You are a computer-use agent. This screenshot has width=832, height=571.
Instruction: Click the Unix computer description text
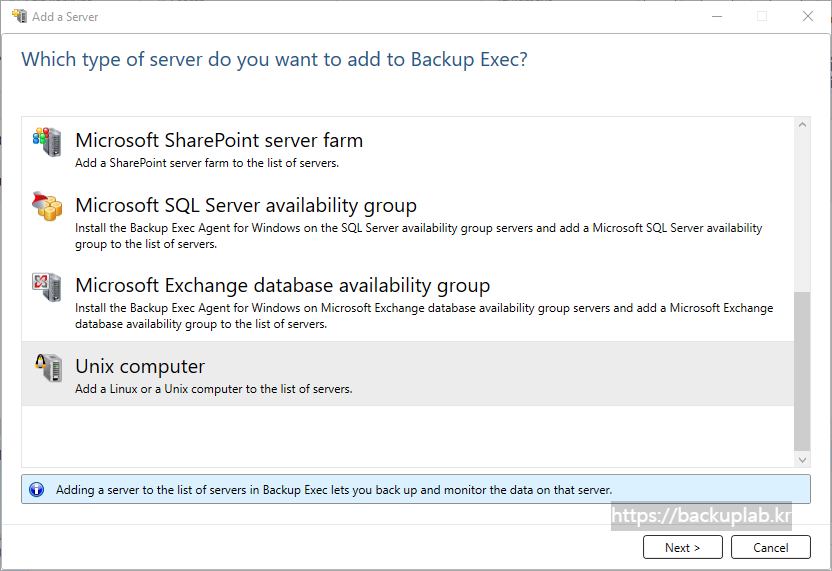(x=213, y=389)
